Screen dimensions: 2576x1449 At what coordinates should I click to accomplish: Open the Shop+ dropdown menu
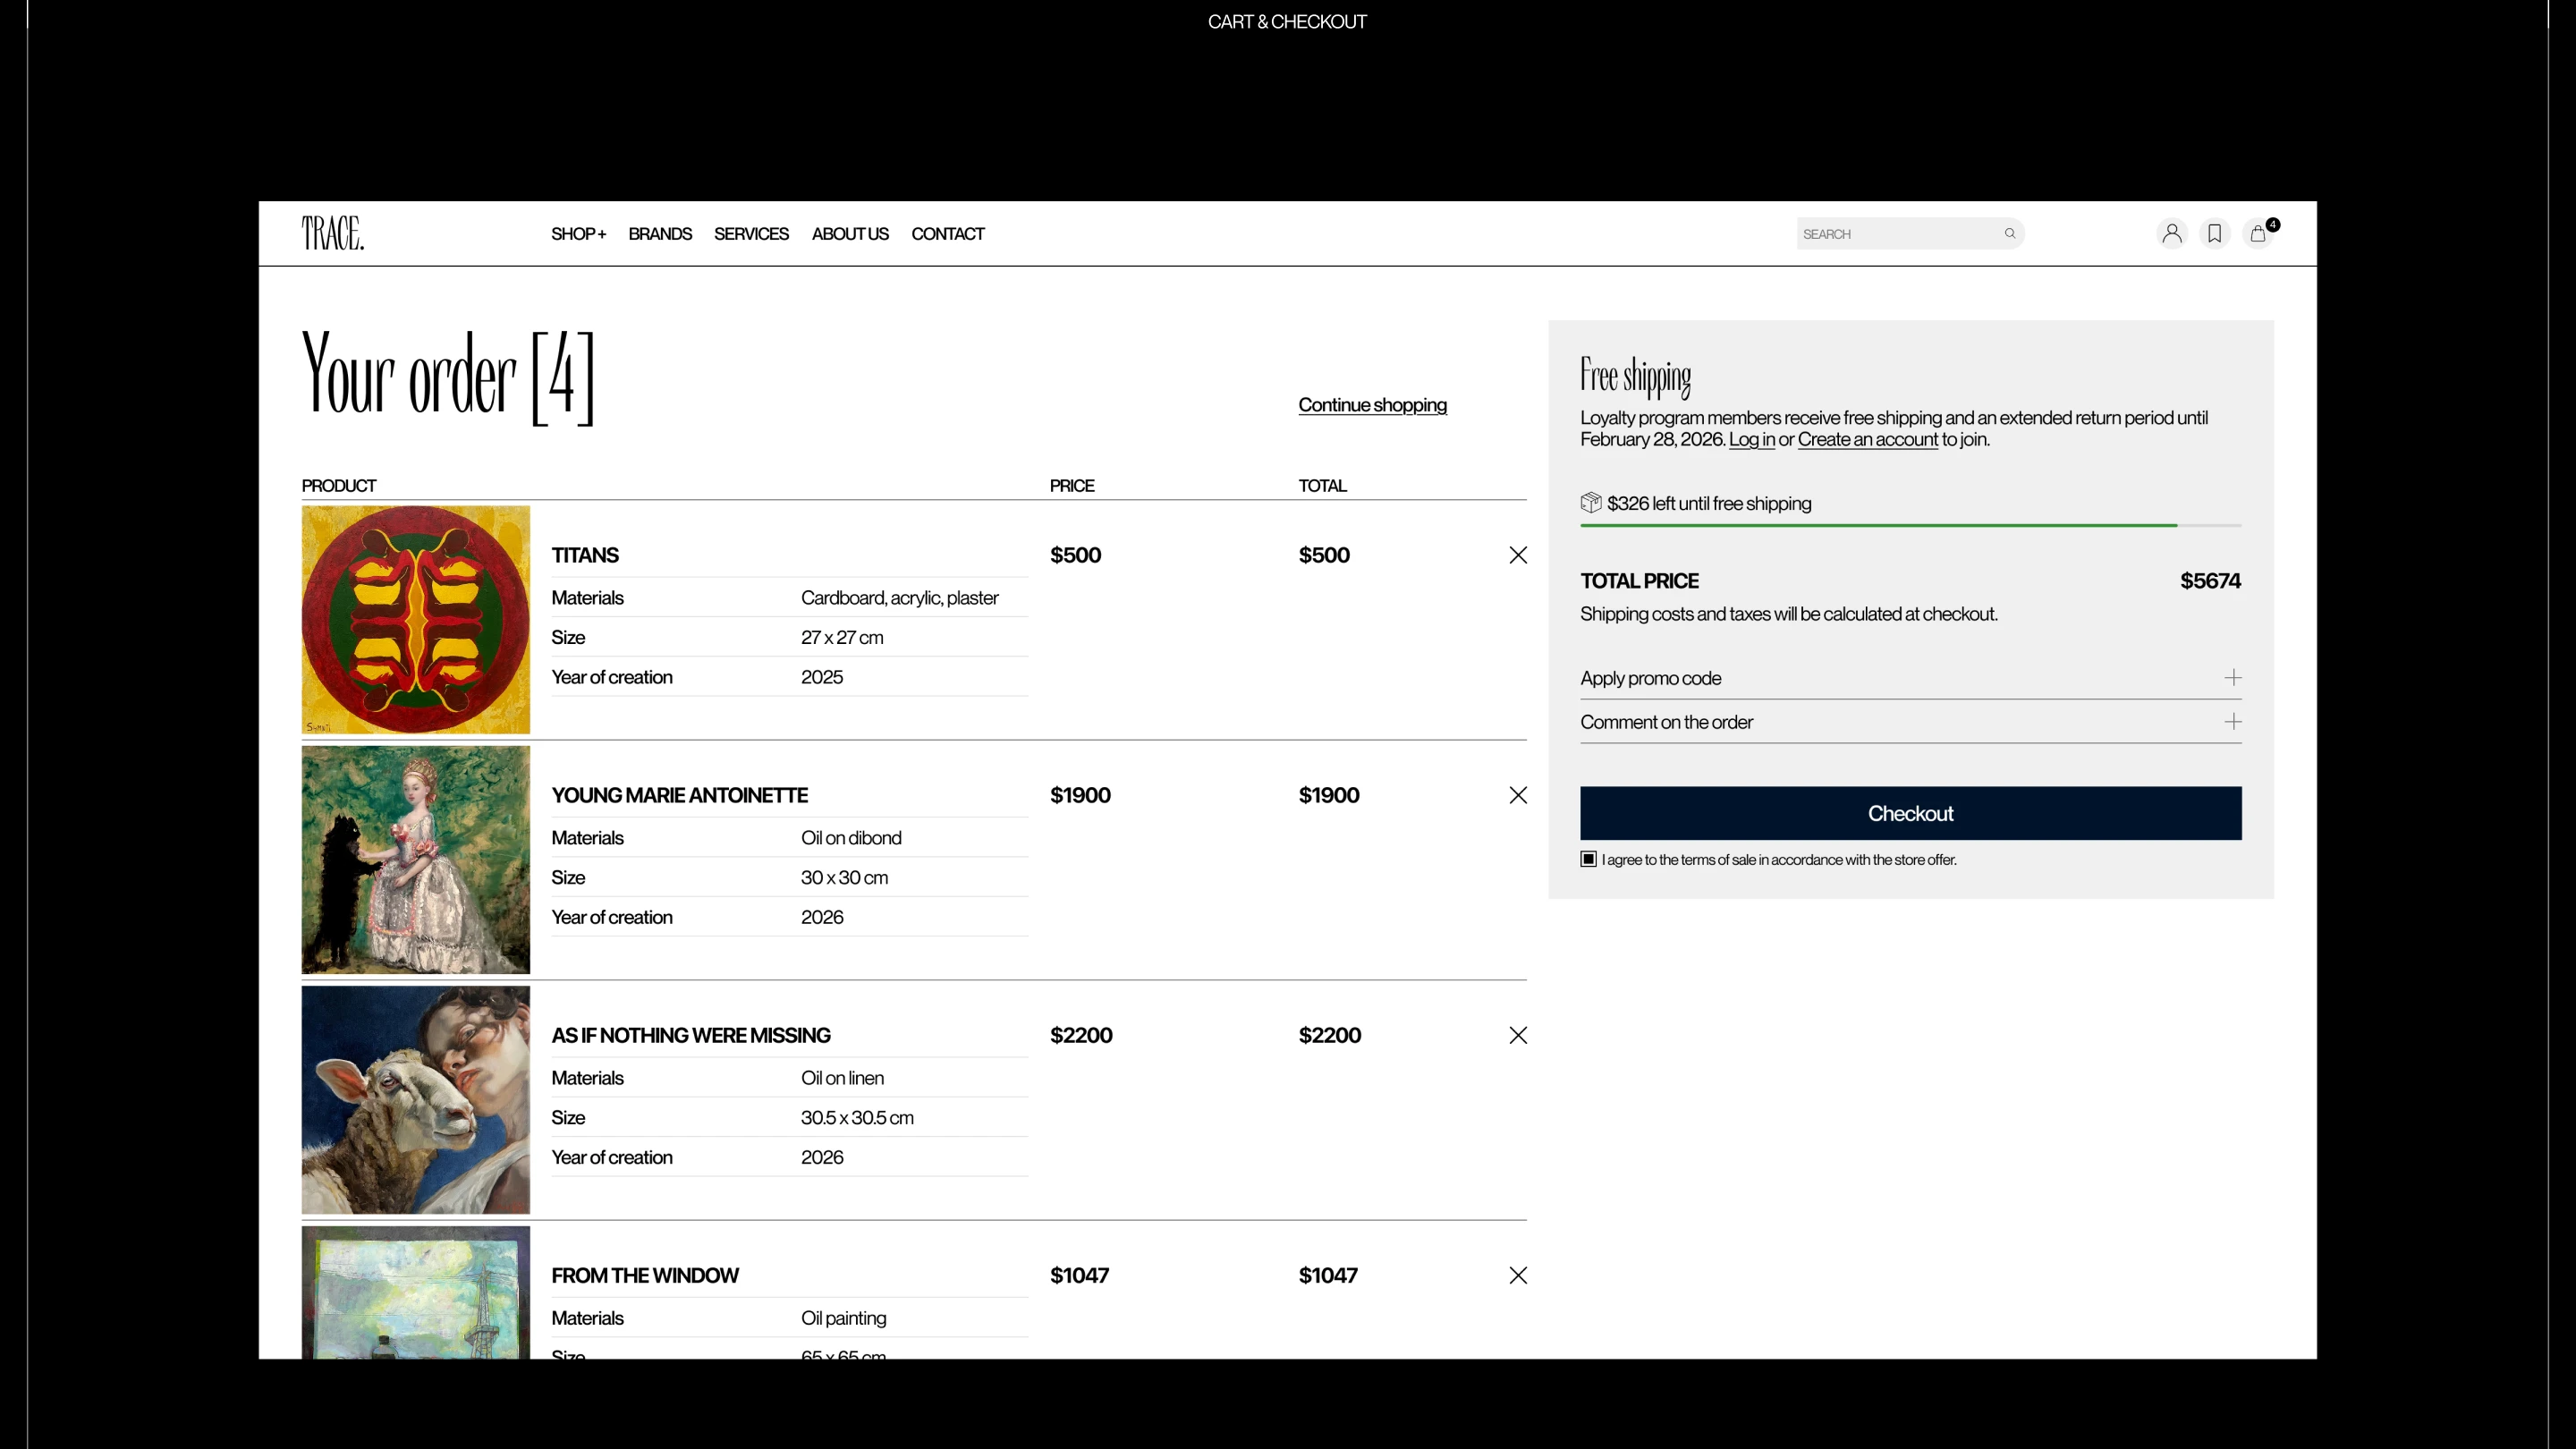point(578,234)
